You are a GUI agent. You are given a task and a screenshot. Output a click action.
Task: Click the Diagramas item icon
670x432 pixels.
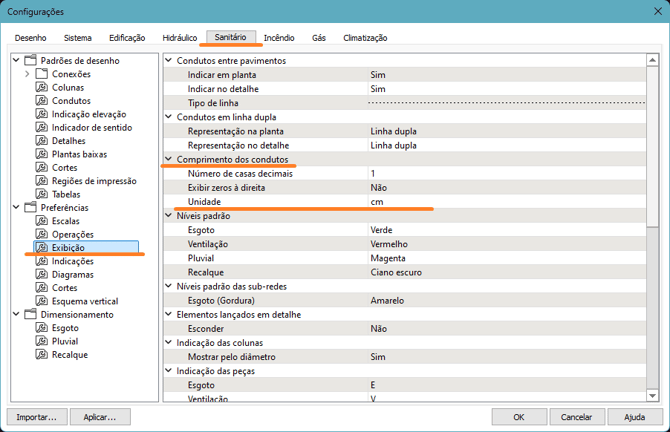tap(42, 274)
